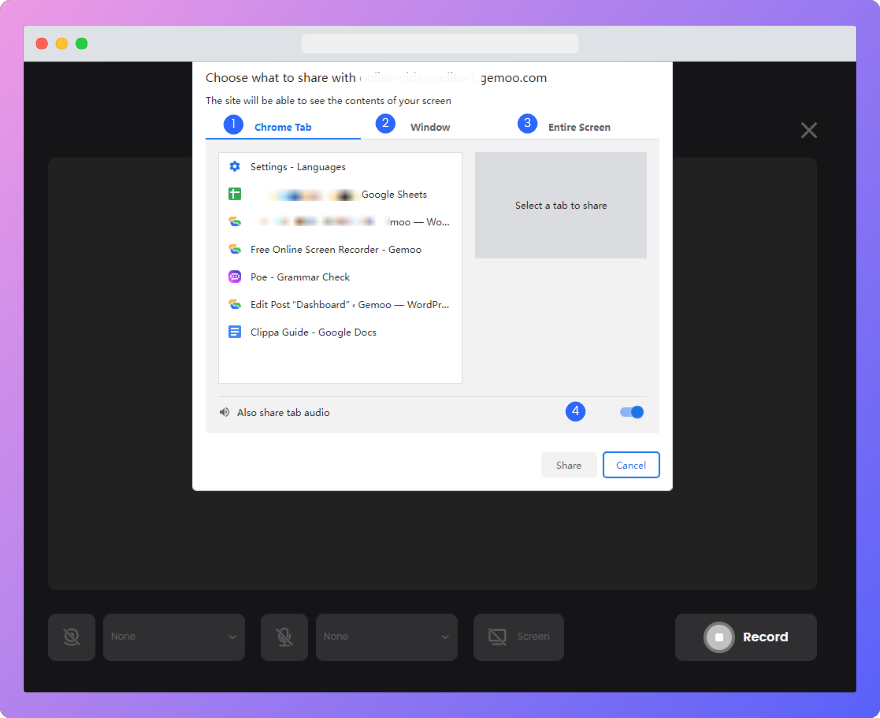Select the Settings - Languages tab row

tap(340, 167)
